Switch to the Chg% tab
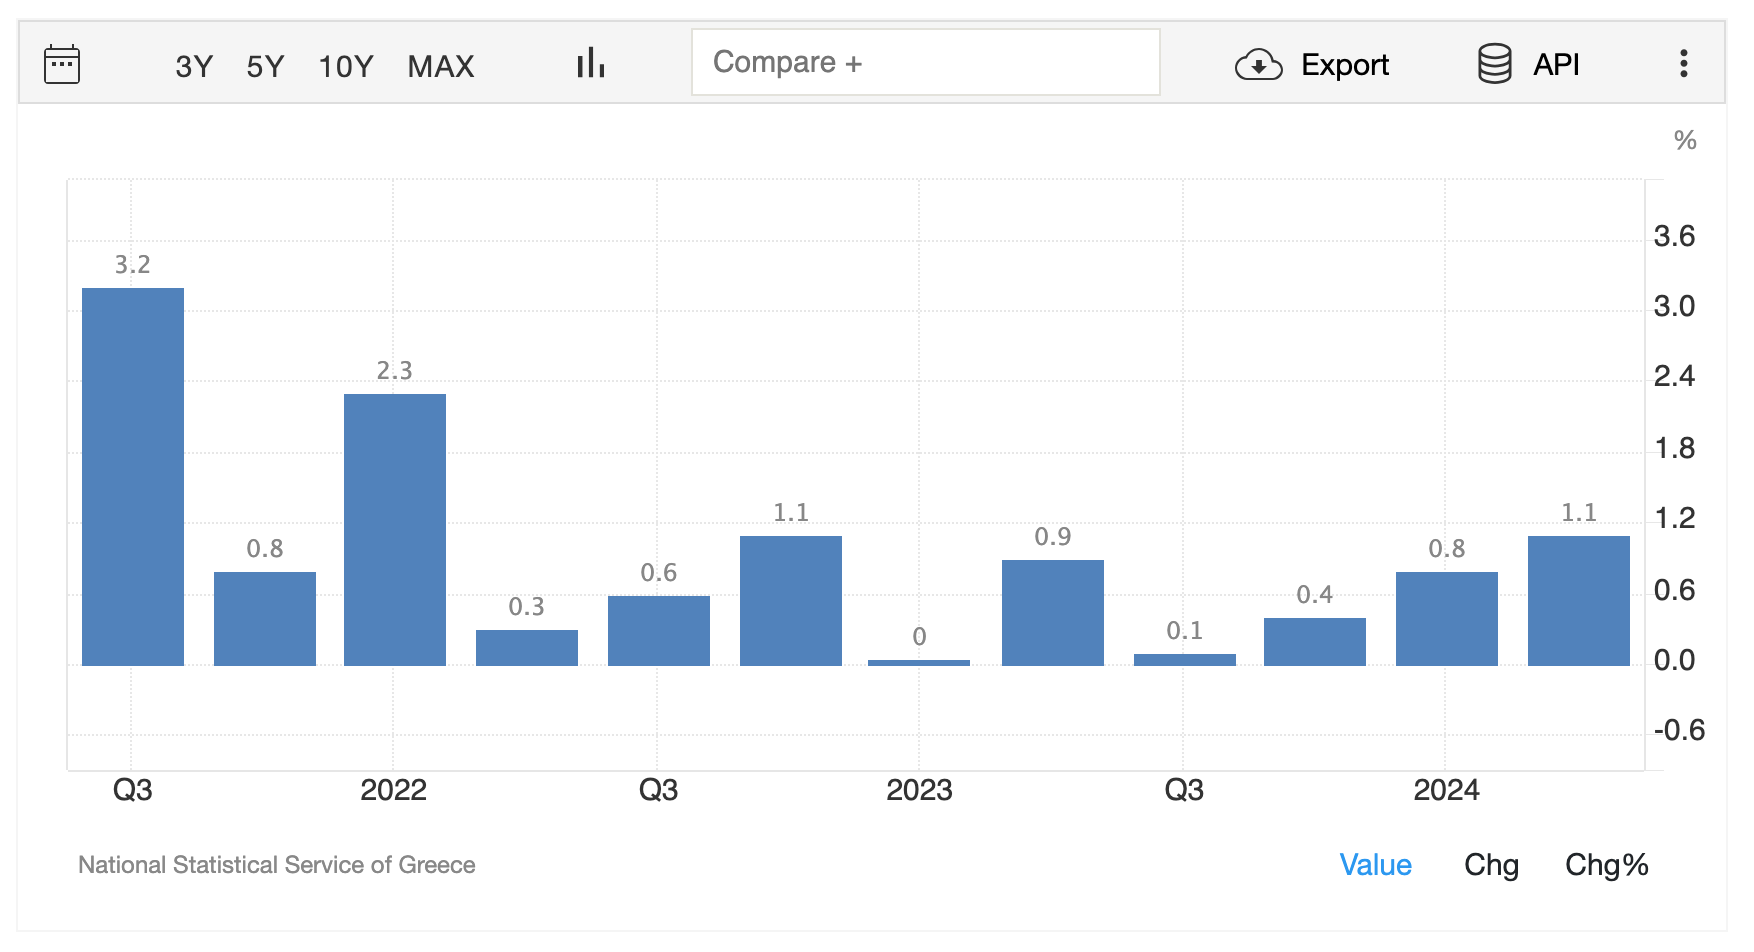 coord(1606,865)
